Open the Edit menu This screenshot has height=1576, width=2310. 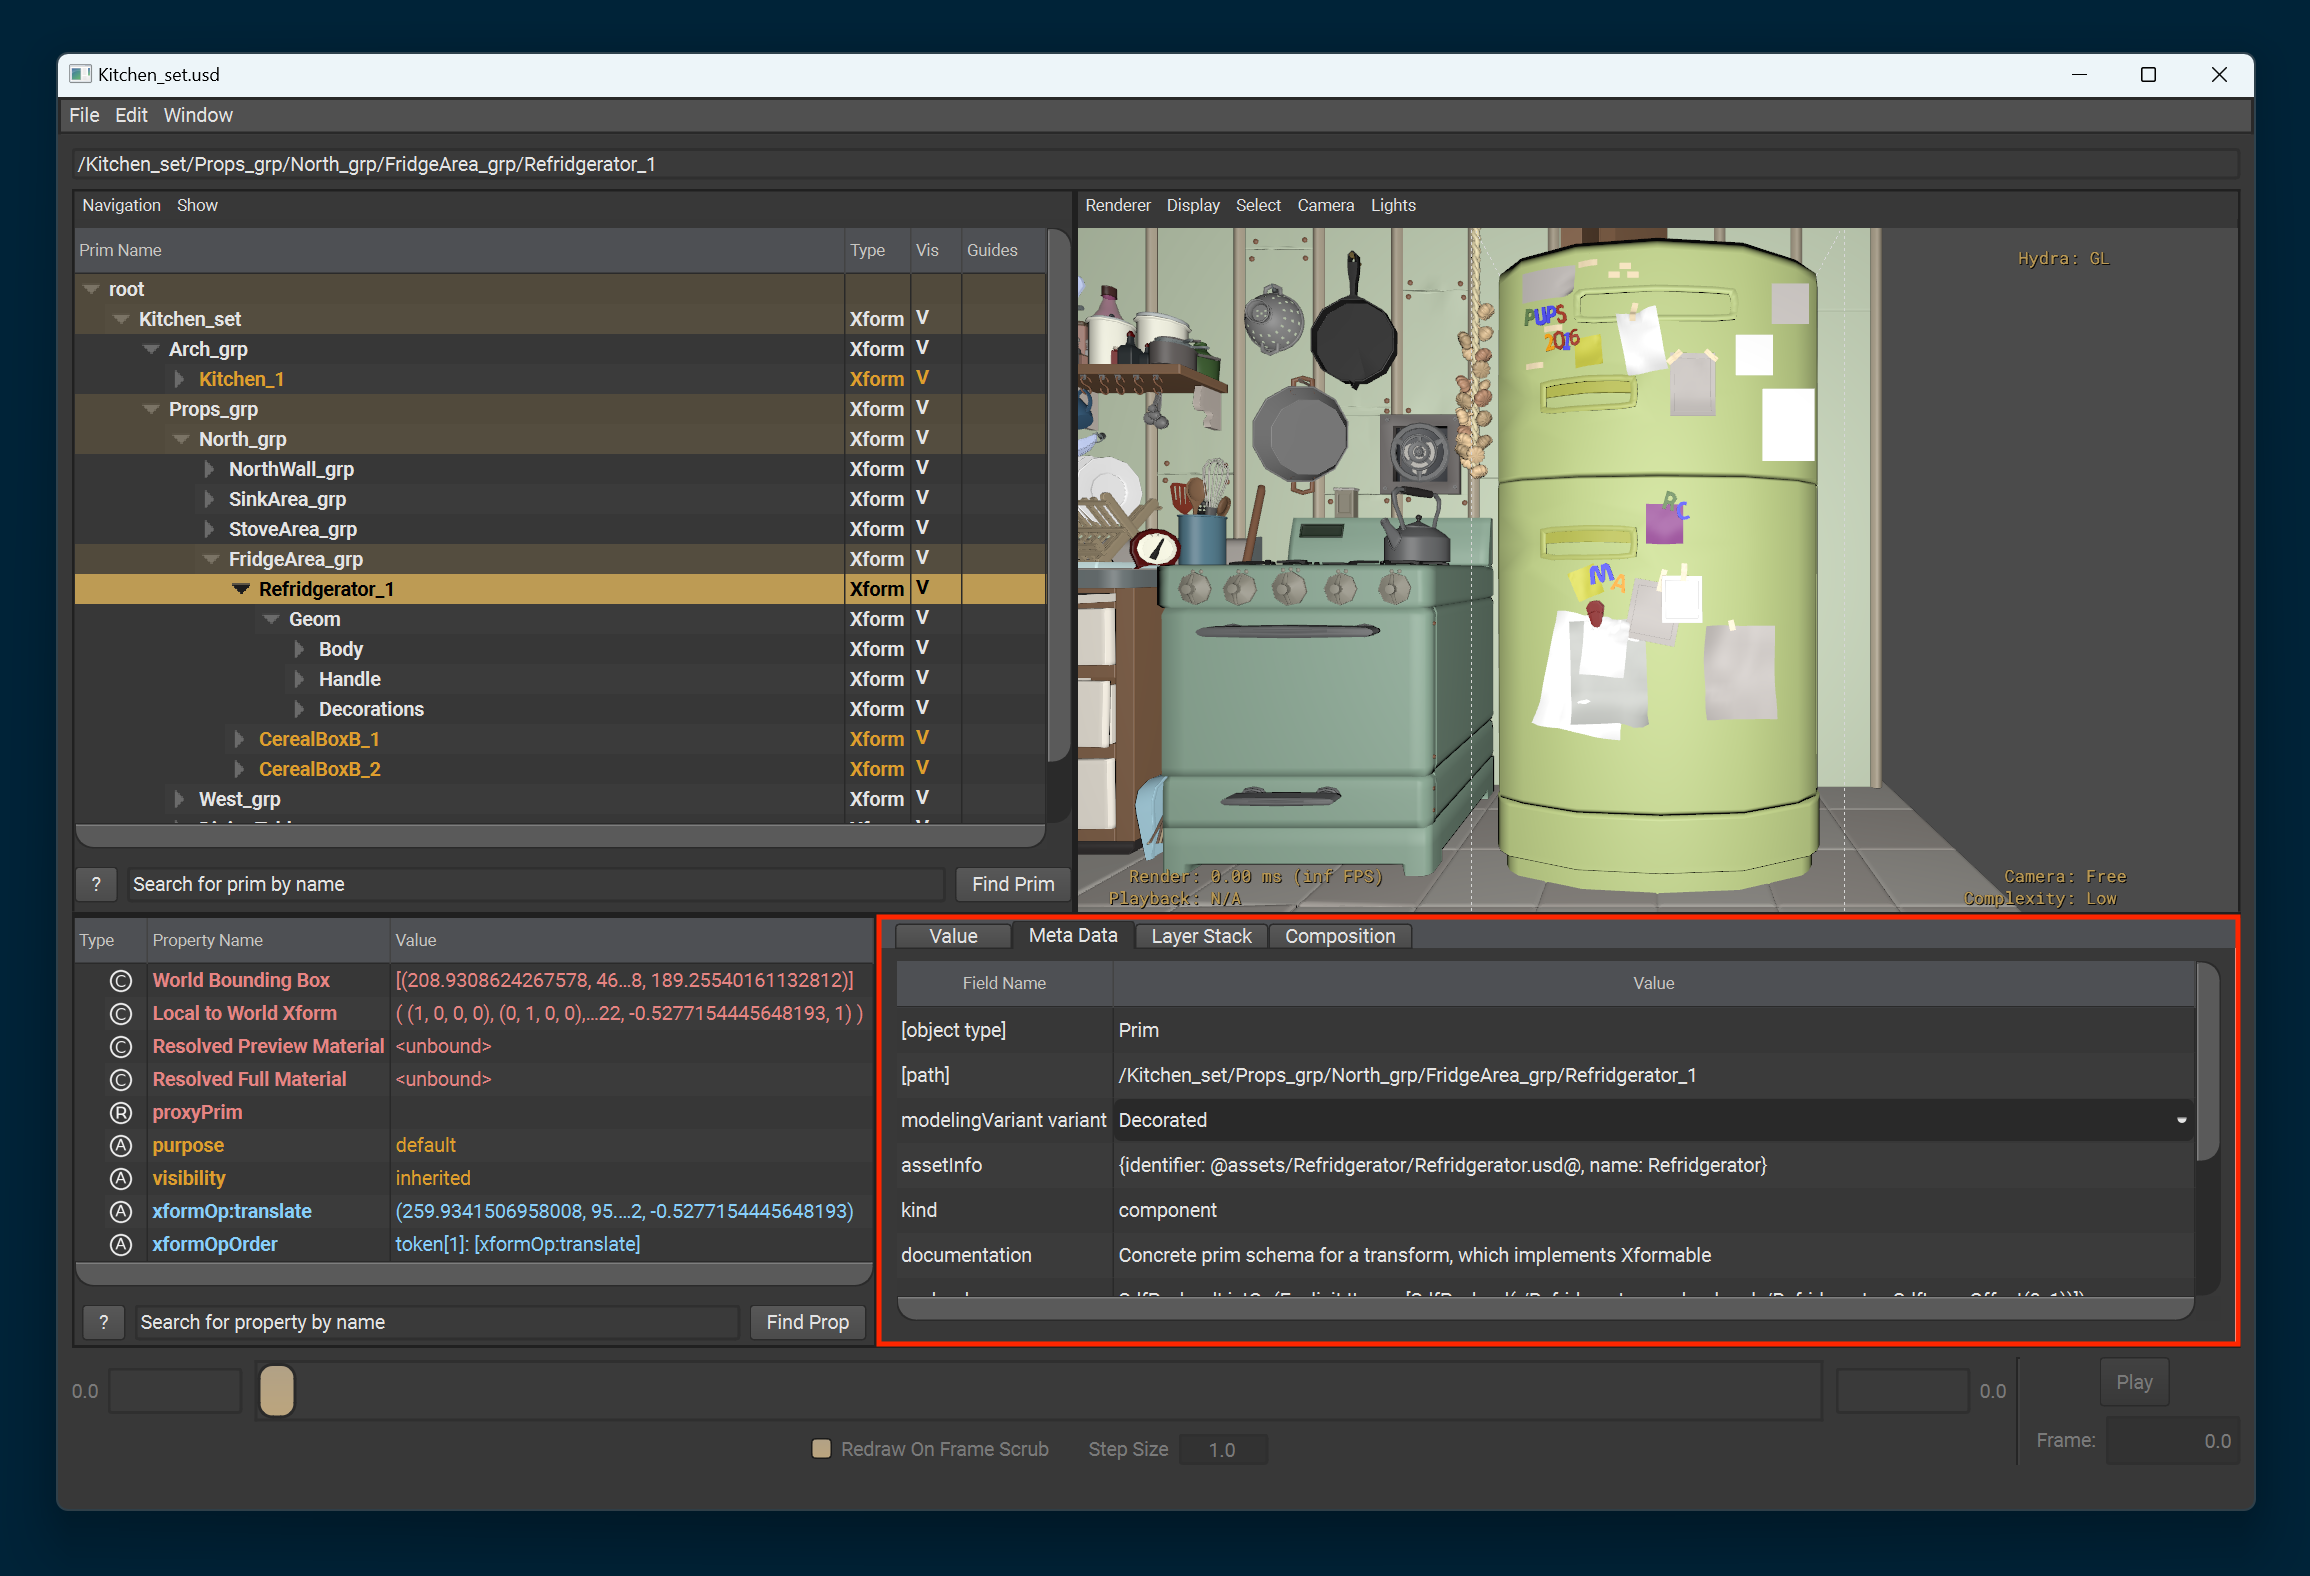(131, 115)
